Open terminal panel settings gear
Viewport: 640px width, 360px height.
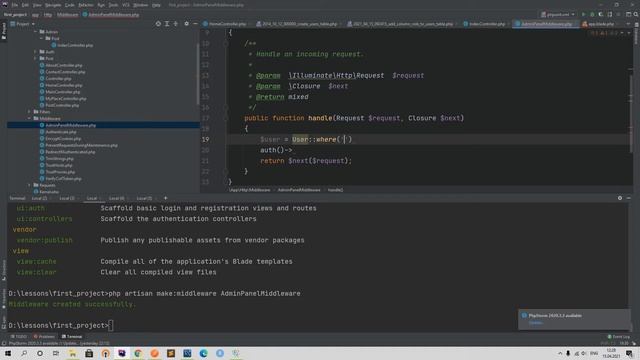coord(620,198)
